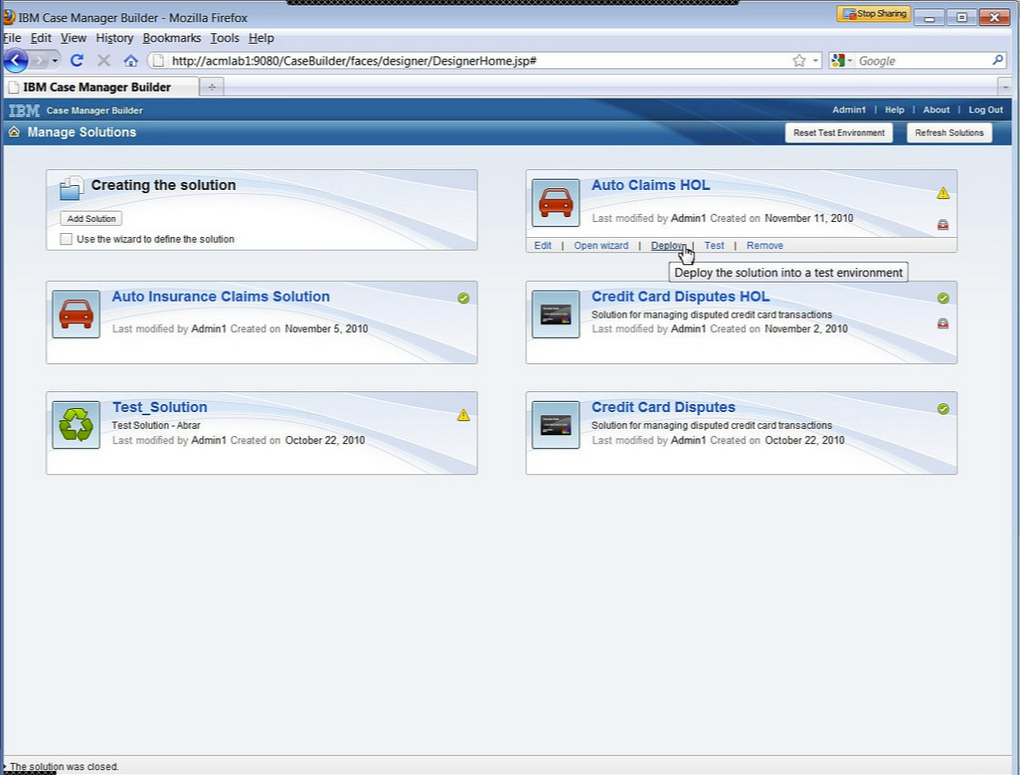Click the Google search magnifier icon
The height and width of the screenshot is (775, 1020).
pyautogui.click(x=997, y=60)
